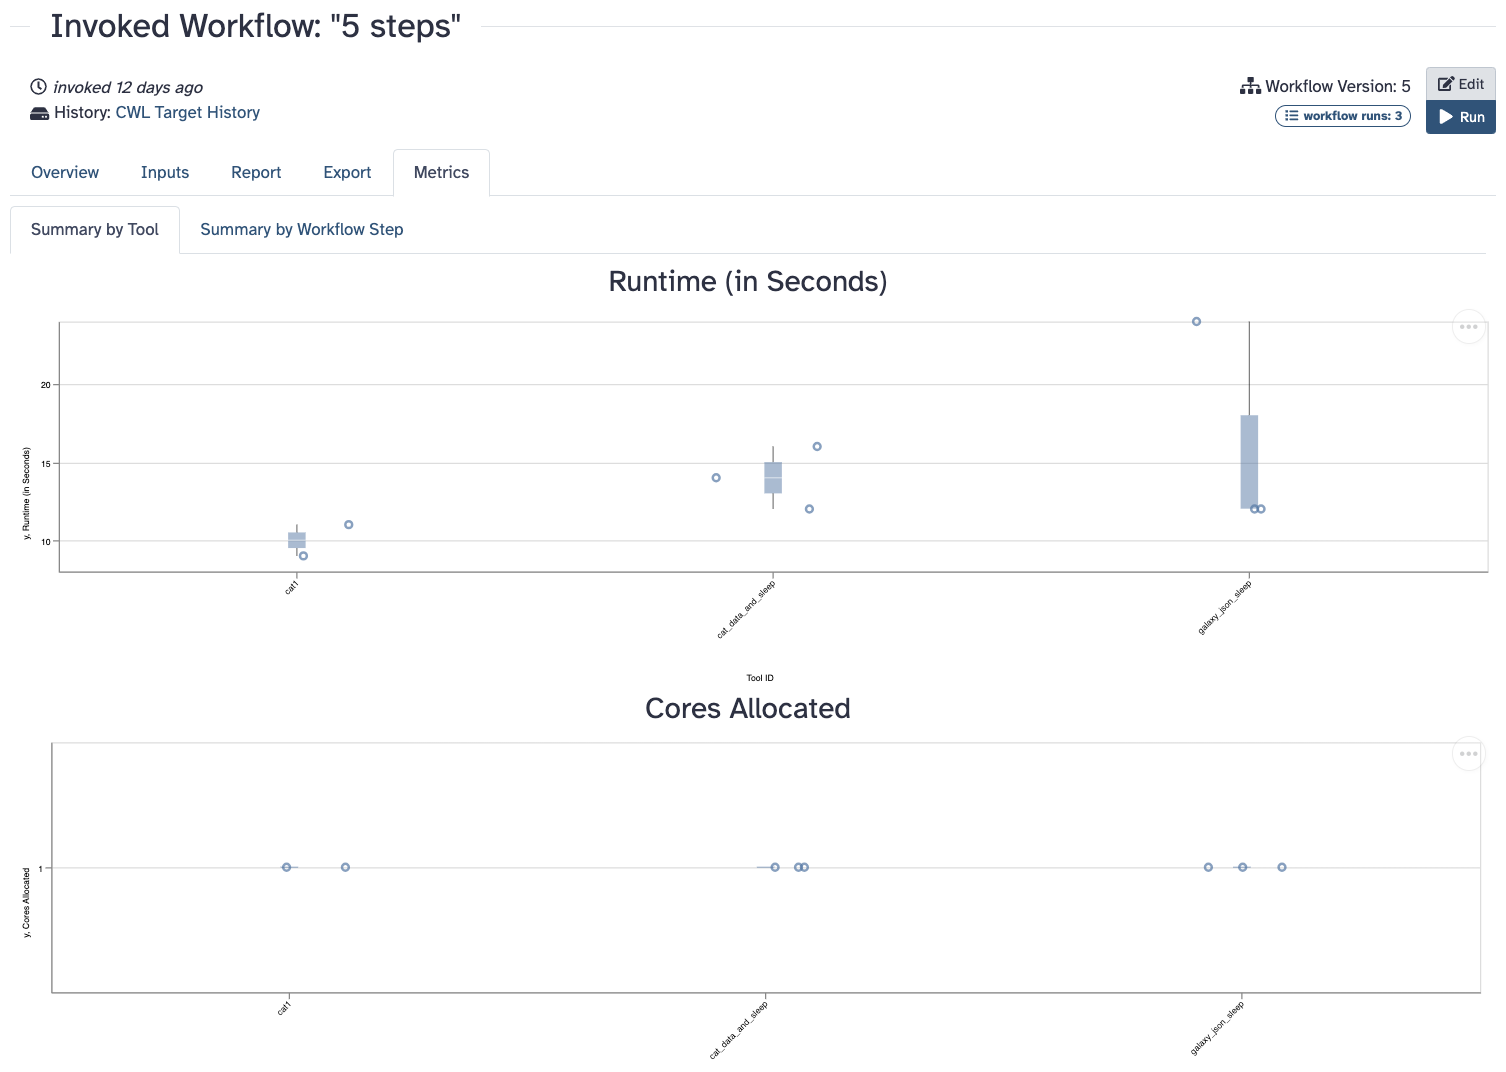
Task: Click the cat1 boxplot in the Runtime chart
Action: pyautogui.click(x=295, y=540)
